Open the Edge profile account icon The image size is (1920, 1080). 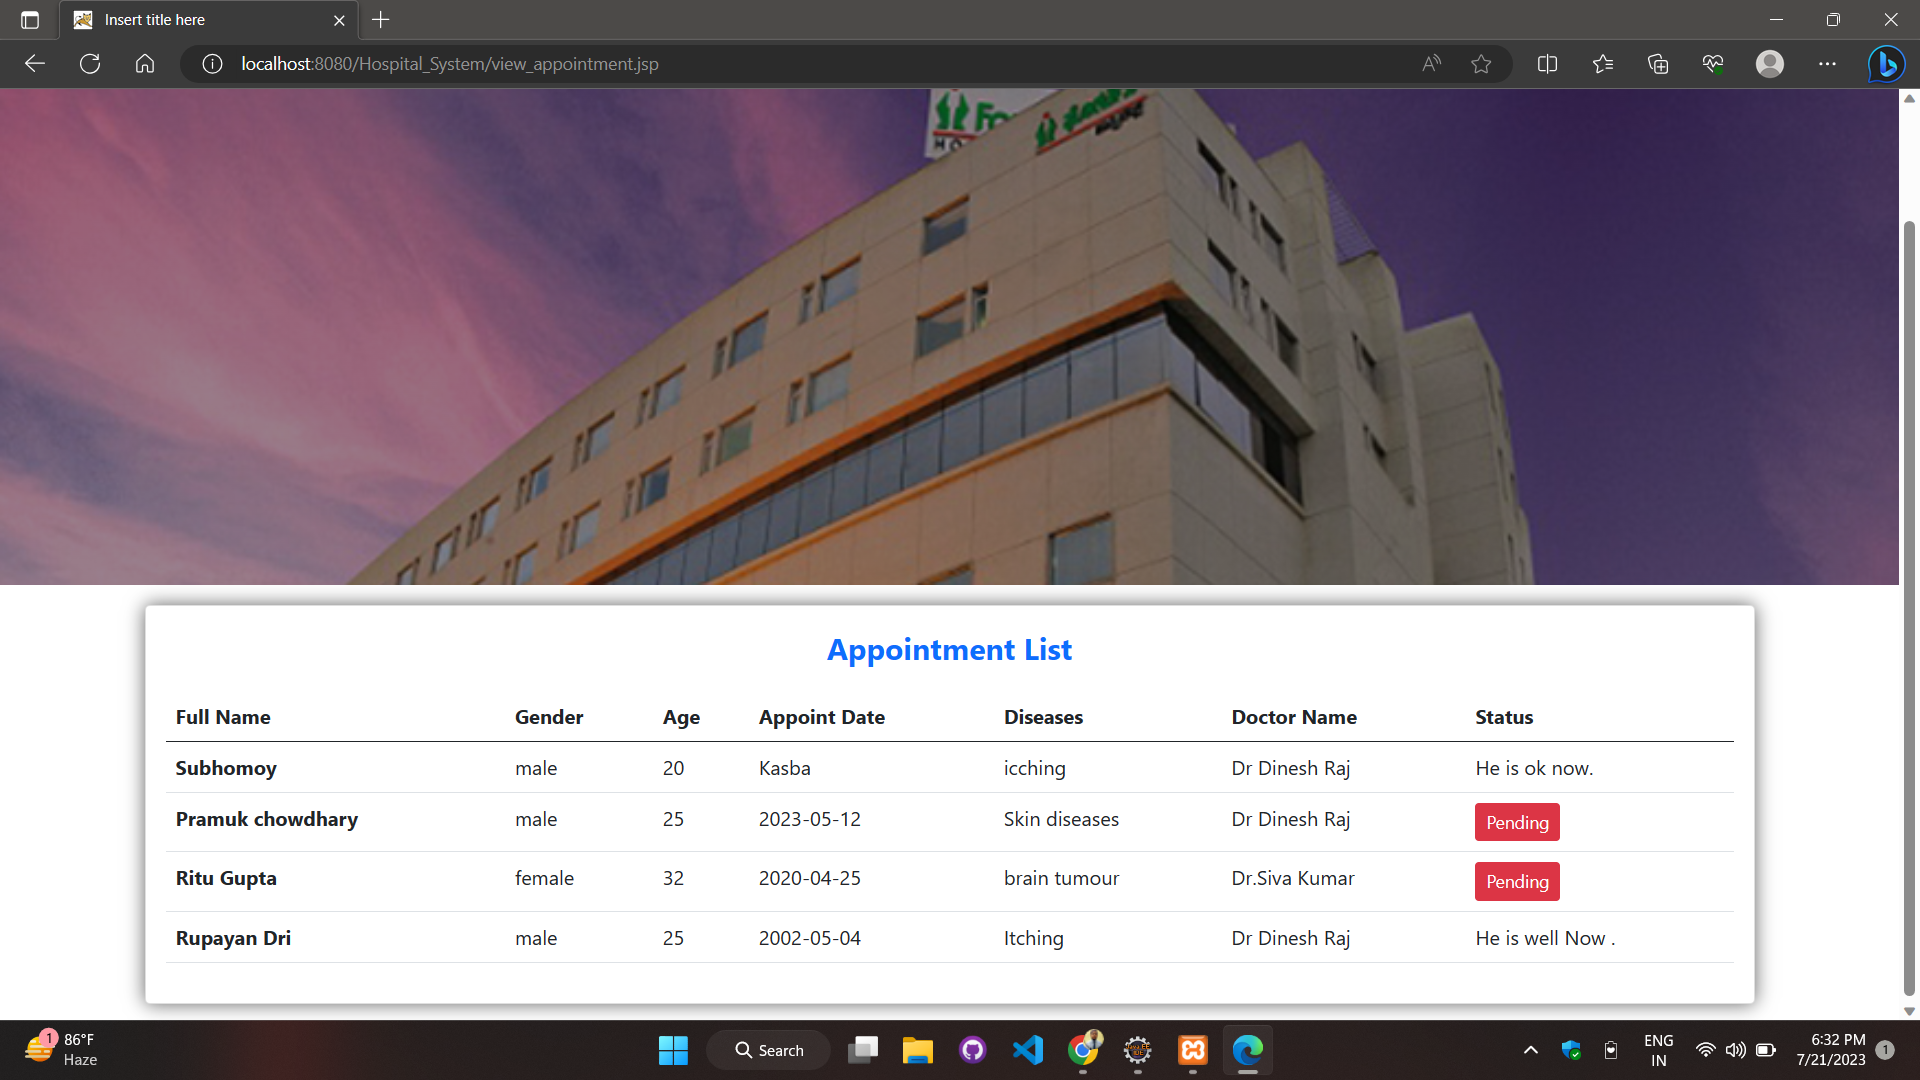pyautogui.click(x=1770, y=63)
